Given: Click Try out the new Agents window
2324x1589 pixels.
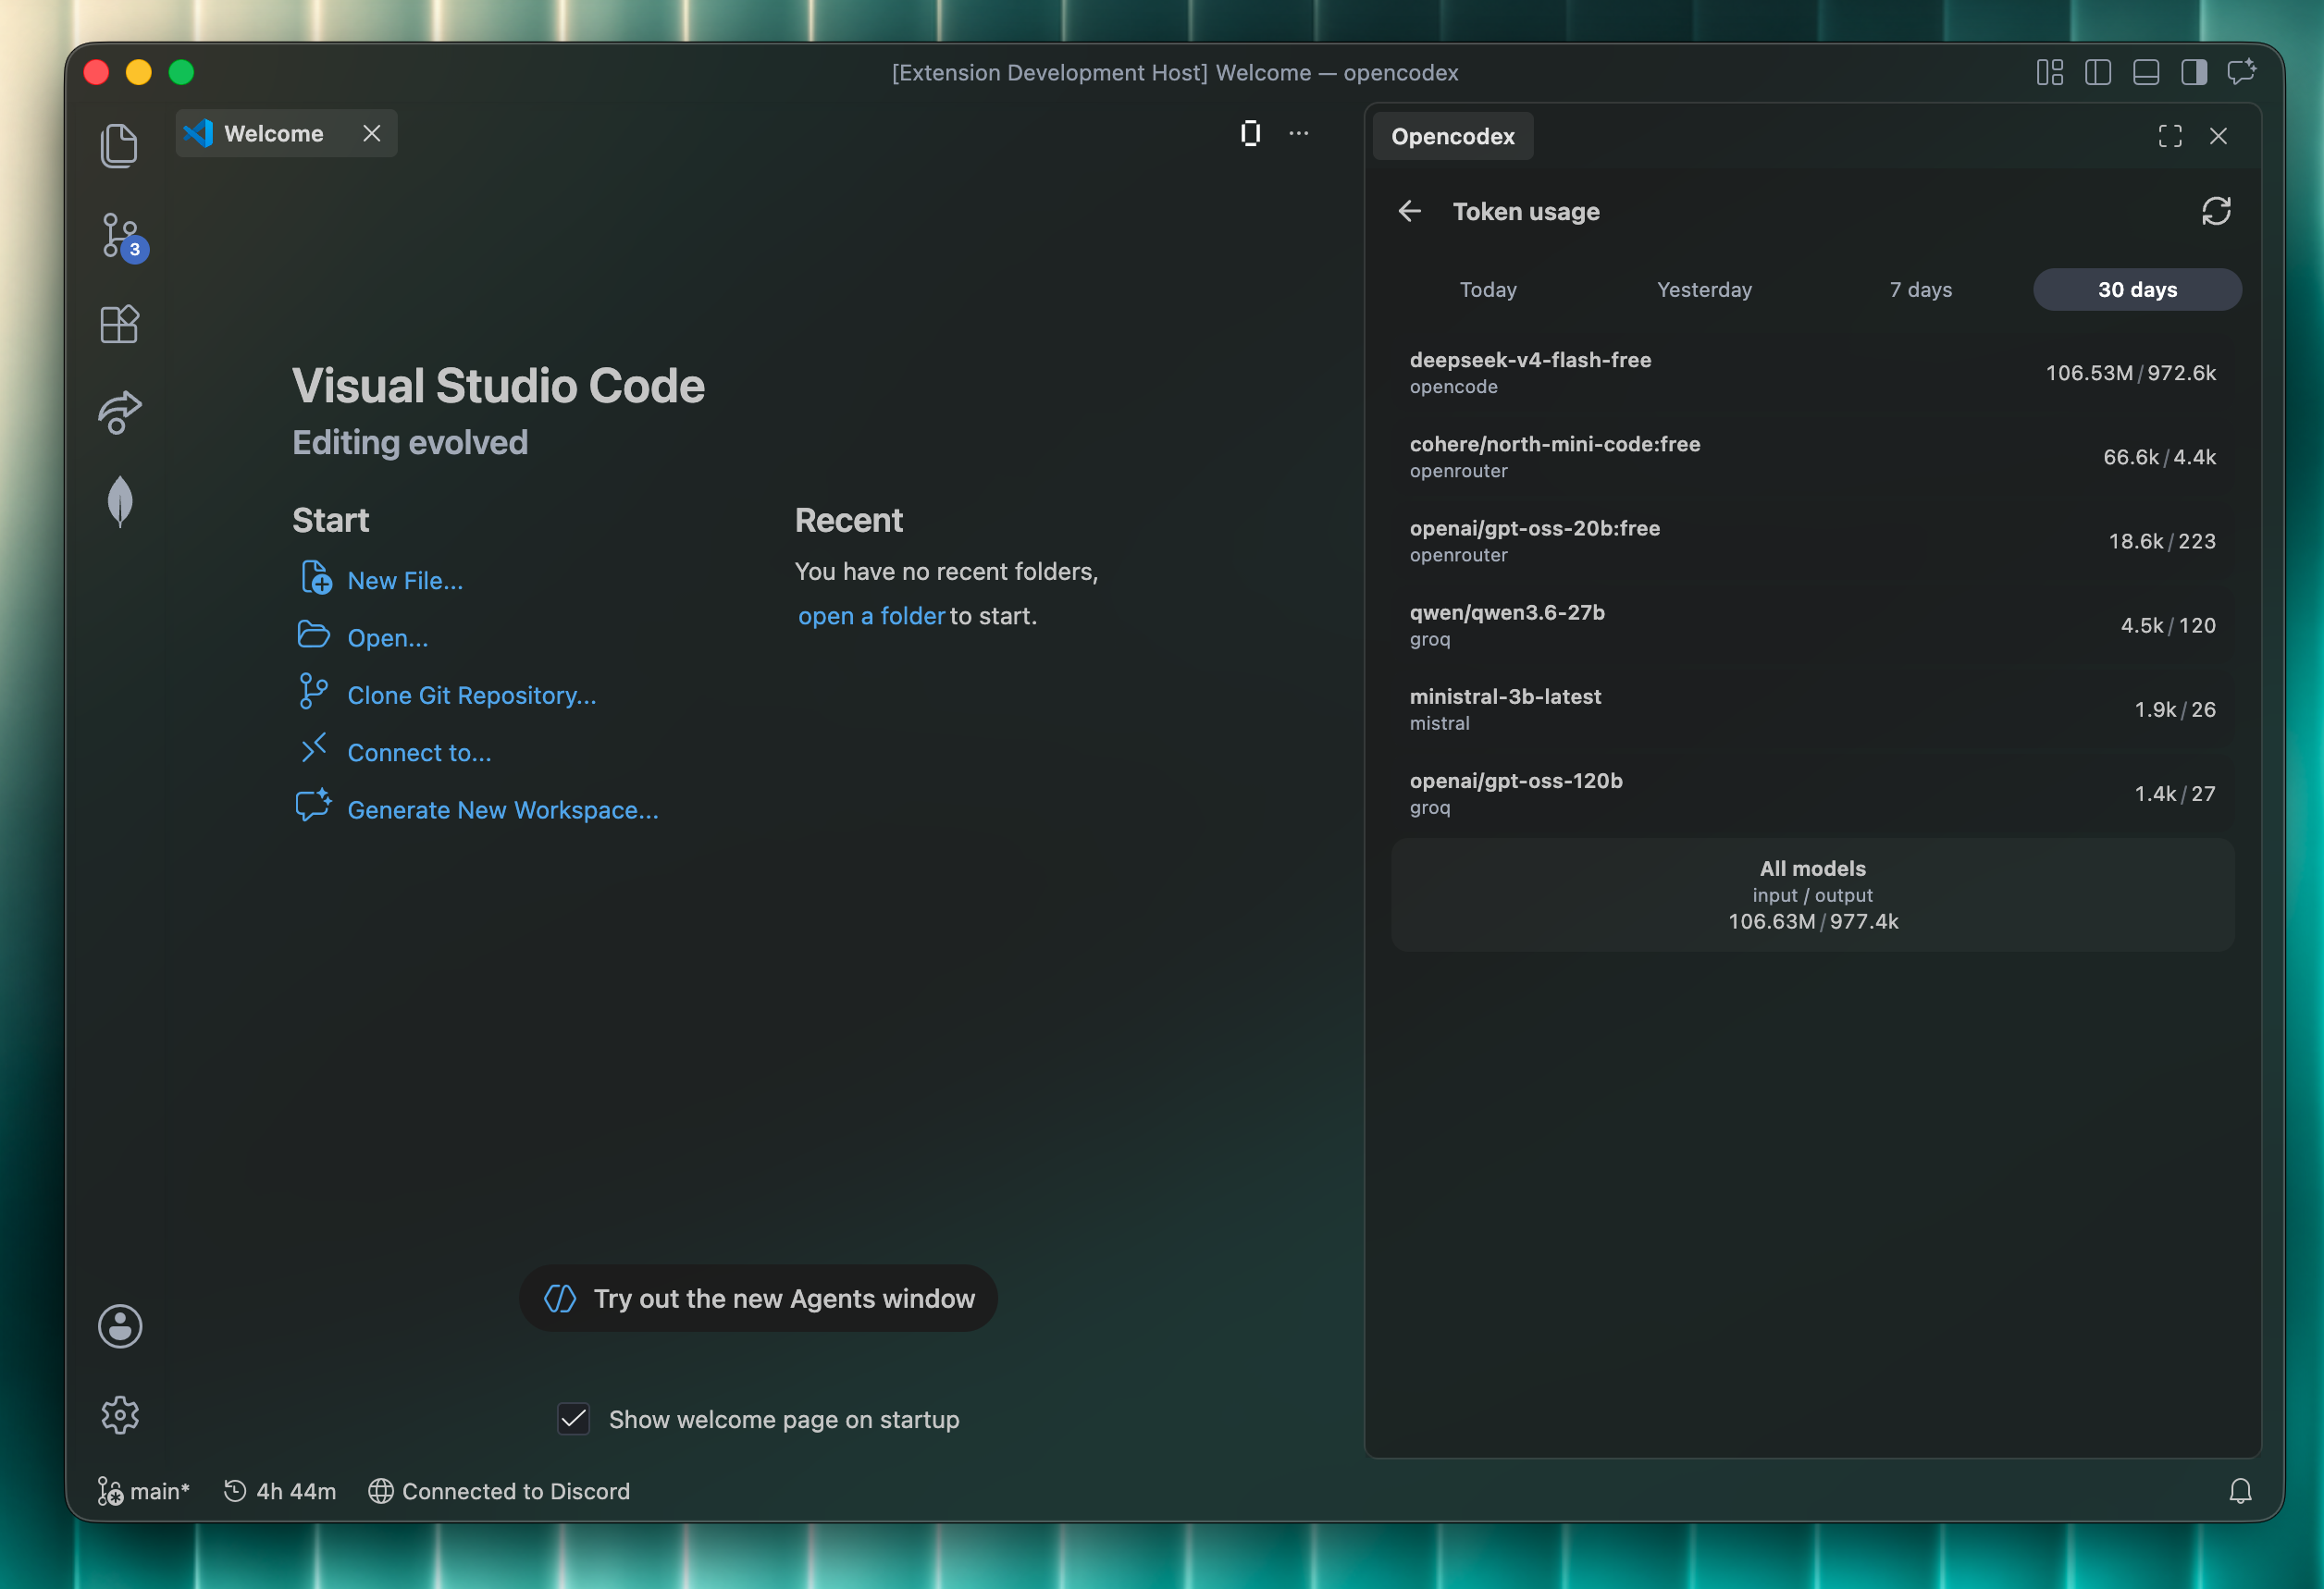Looking at the screenshot, I should (x=758, y=1298).
